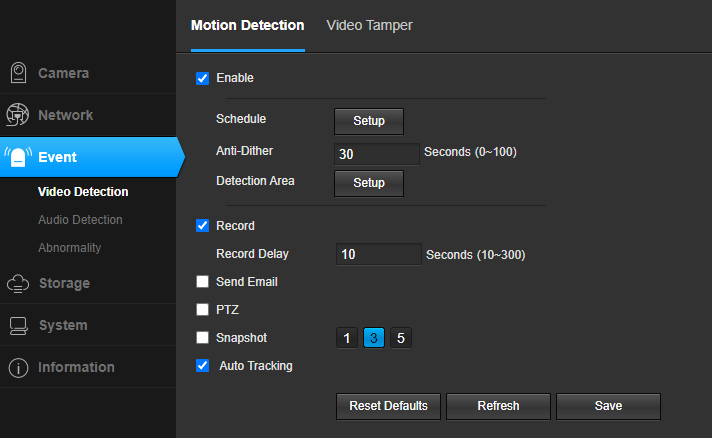
Task: Select snapshot count 1
Action: [x=347, y=338]
